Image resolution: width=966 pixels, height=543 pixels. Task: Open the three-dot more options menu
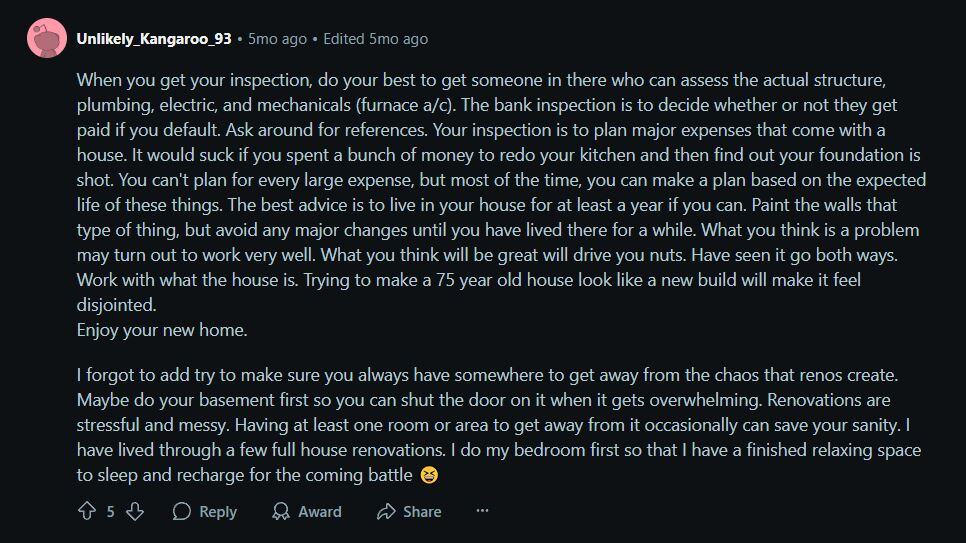482,510
